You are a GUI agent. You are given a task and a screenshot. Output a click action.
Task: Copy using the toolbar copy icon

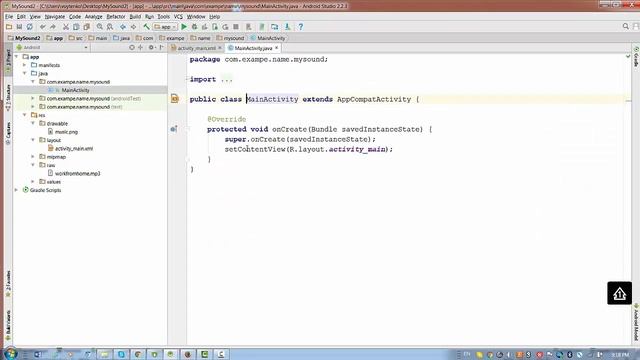tap(76, 27)
